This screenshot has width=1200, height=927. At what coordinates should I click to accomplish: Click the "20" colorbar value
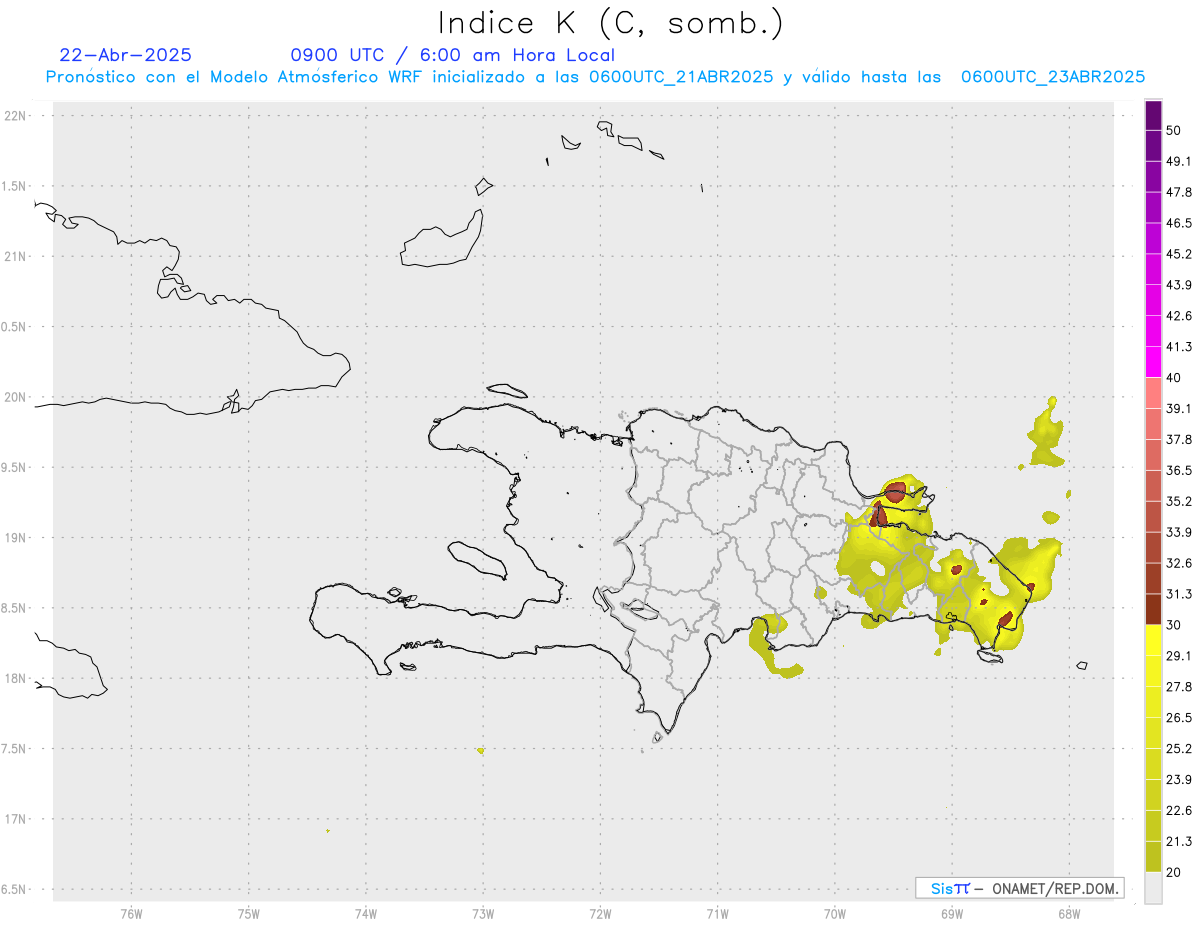click(1173, 872)
